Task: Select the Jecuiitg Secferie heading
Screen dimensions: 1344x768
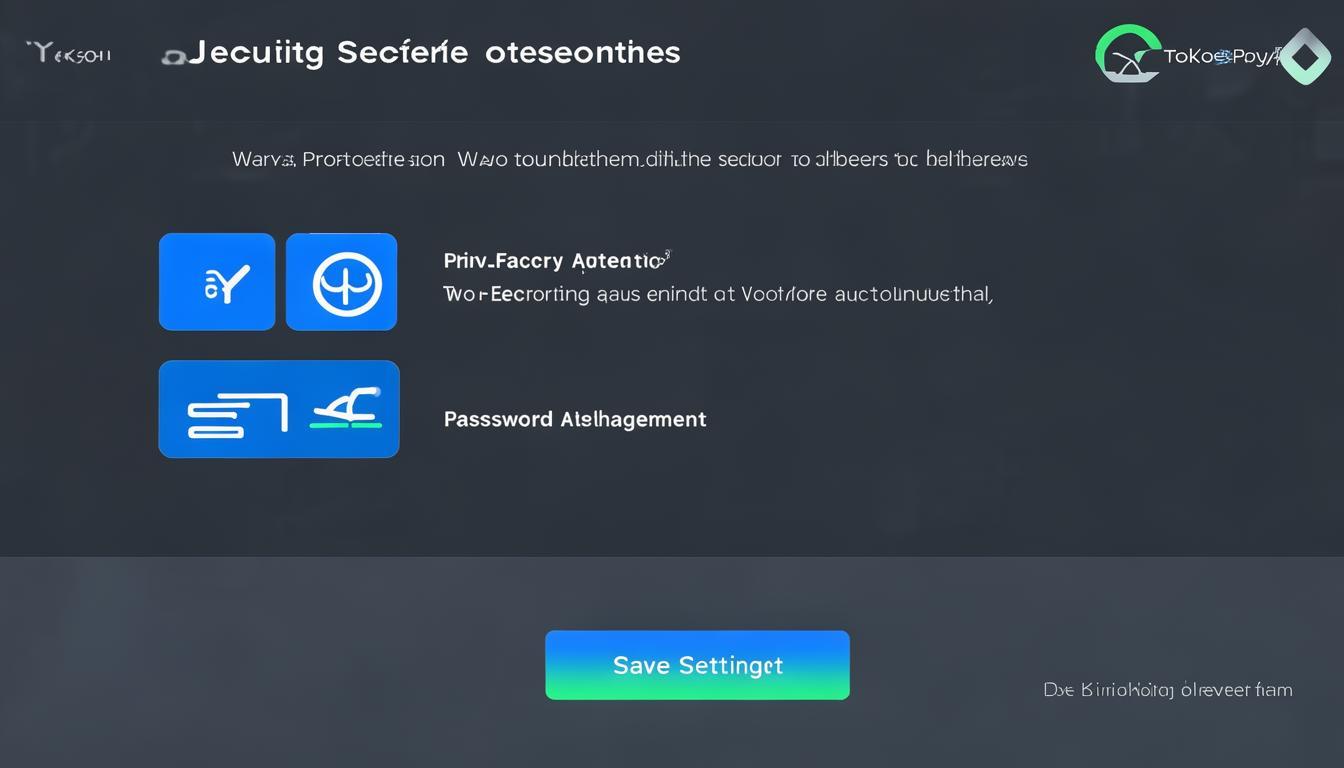Action: click(x=328, y=53)
